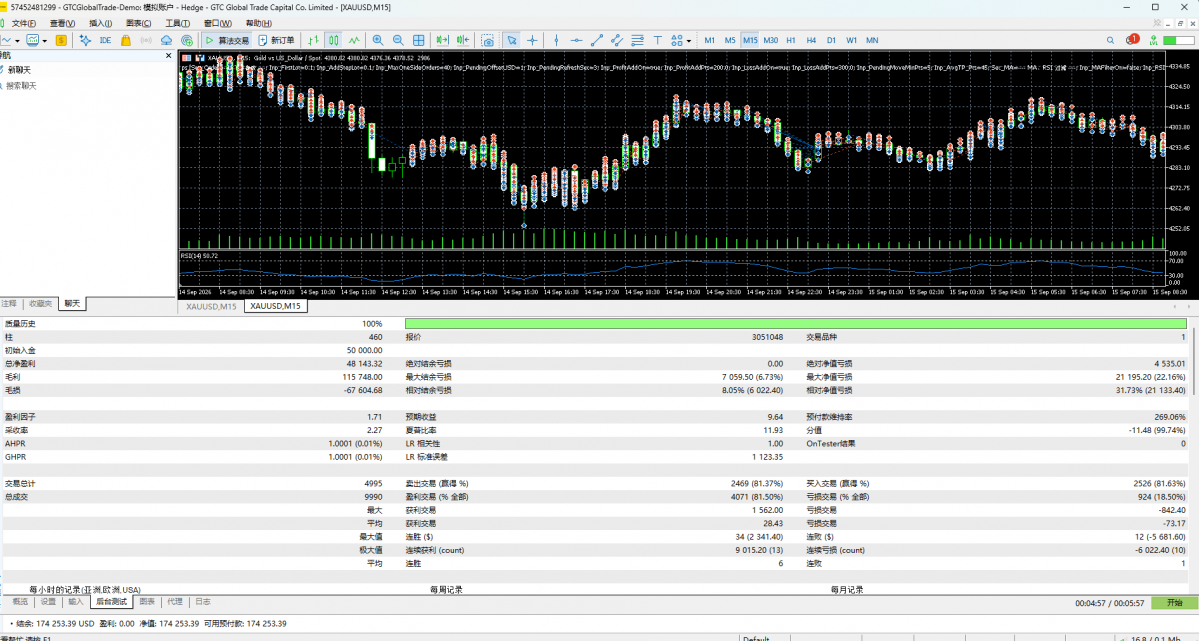
Task: Switch chart to candlestick style
Action: point(333,40)
